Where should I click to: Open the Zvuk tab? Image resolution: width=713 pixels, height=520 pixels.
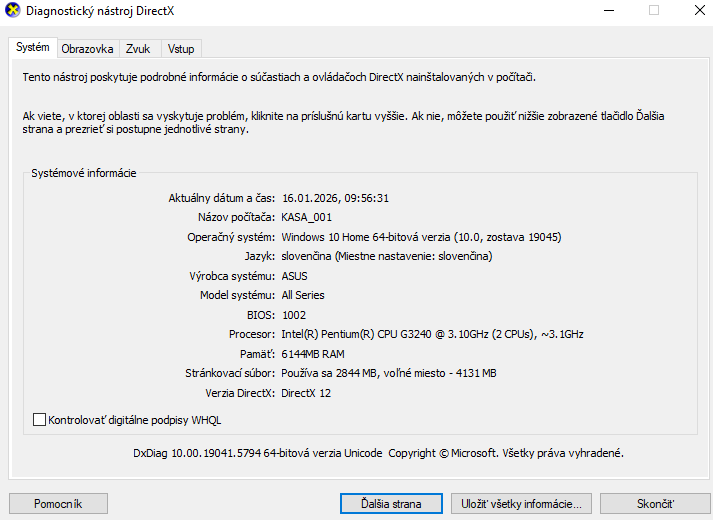coord(138,49)
